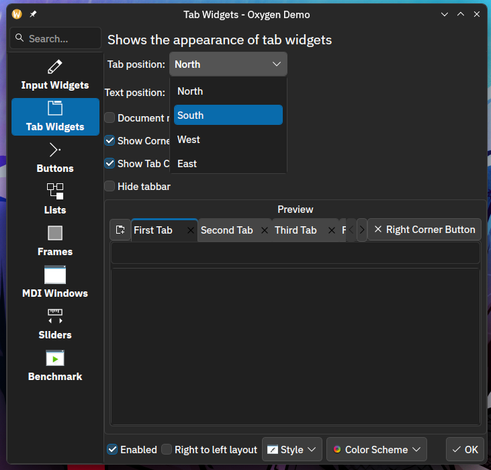Open the MDI Windows page icon
491x470 pixels.
point(55,275)
